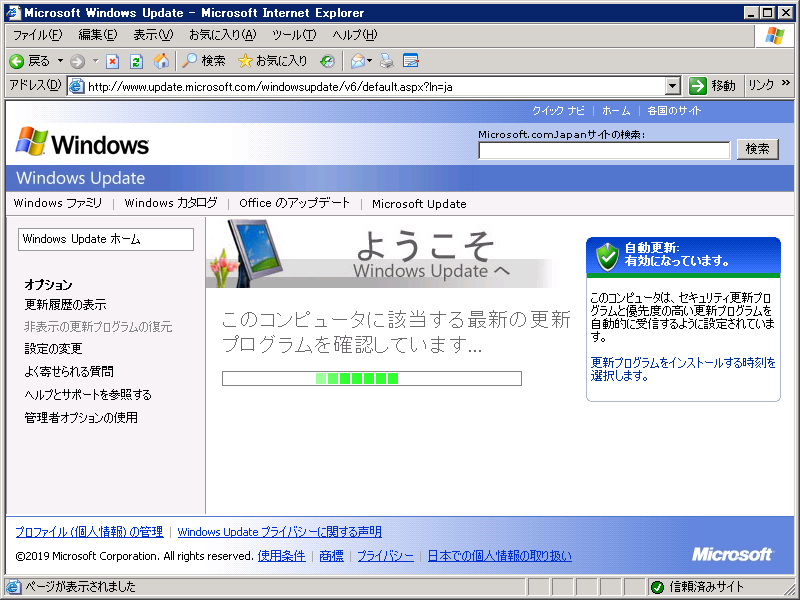Open the 表示(V) menu

point(153,35)
